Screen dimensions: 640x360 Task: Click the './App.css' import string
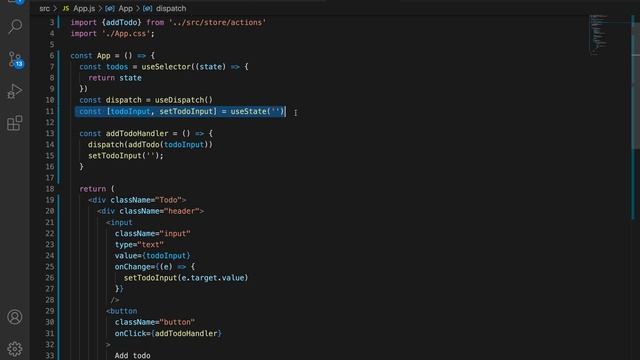pos(126,33)
